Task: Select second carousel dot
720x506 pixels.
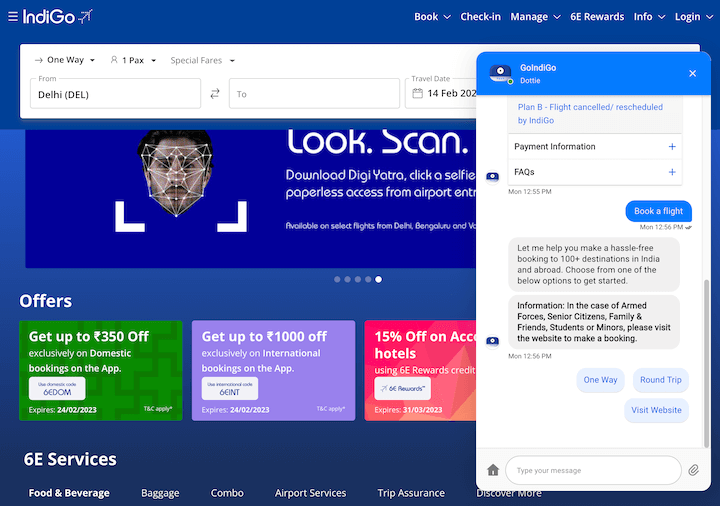Action: [348, 279]
